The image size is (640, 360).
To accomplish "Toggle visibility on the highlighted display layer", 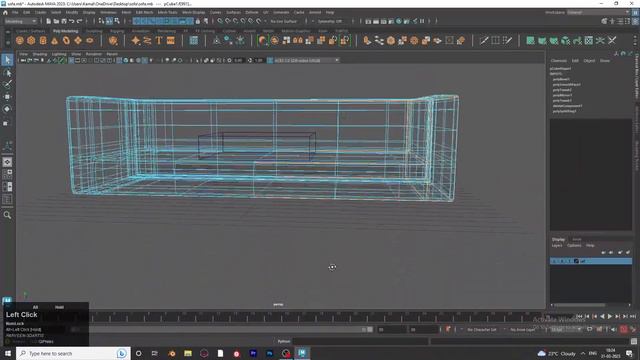I will (554, 261).
